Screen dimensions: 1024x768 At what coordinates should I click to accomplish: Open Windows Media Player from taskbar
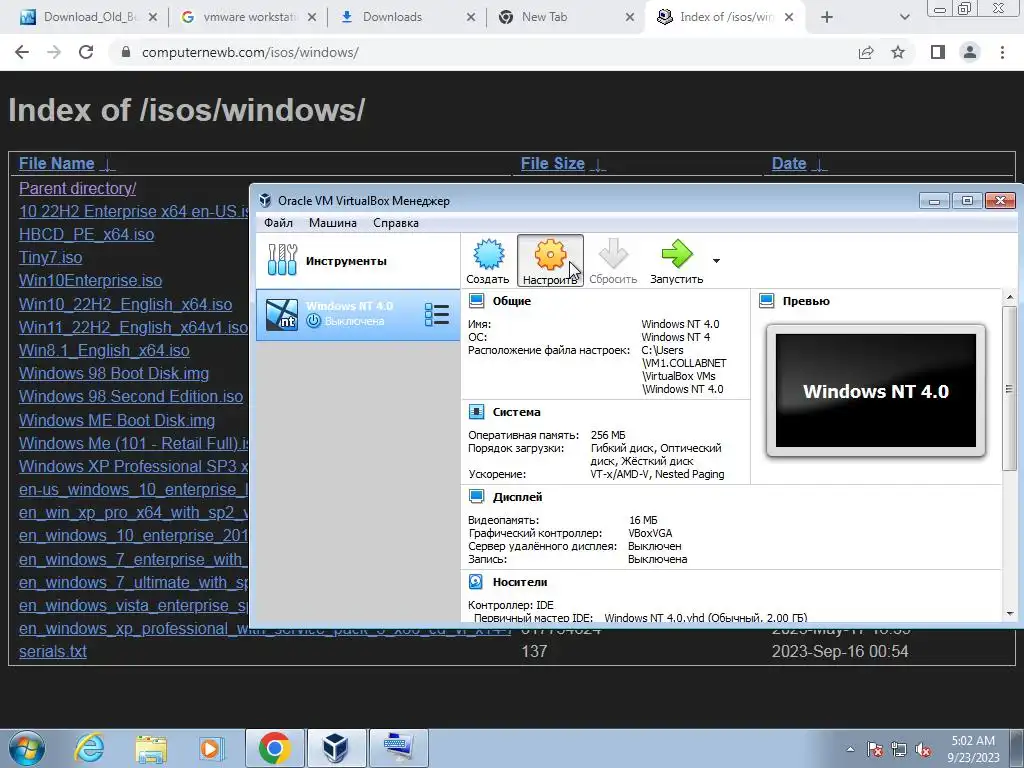pyautogui.click(x=211, y=748)
